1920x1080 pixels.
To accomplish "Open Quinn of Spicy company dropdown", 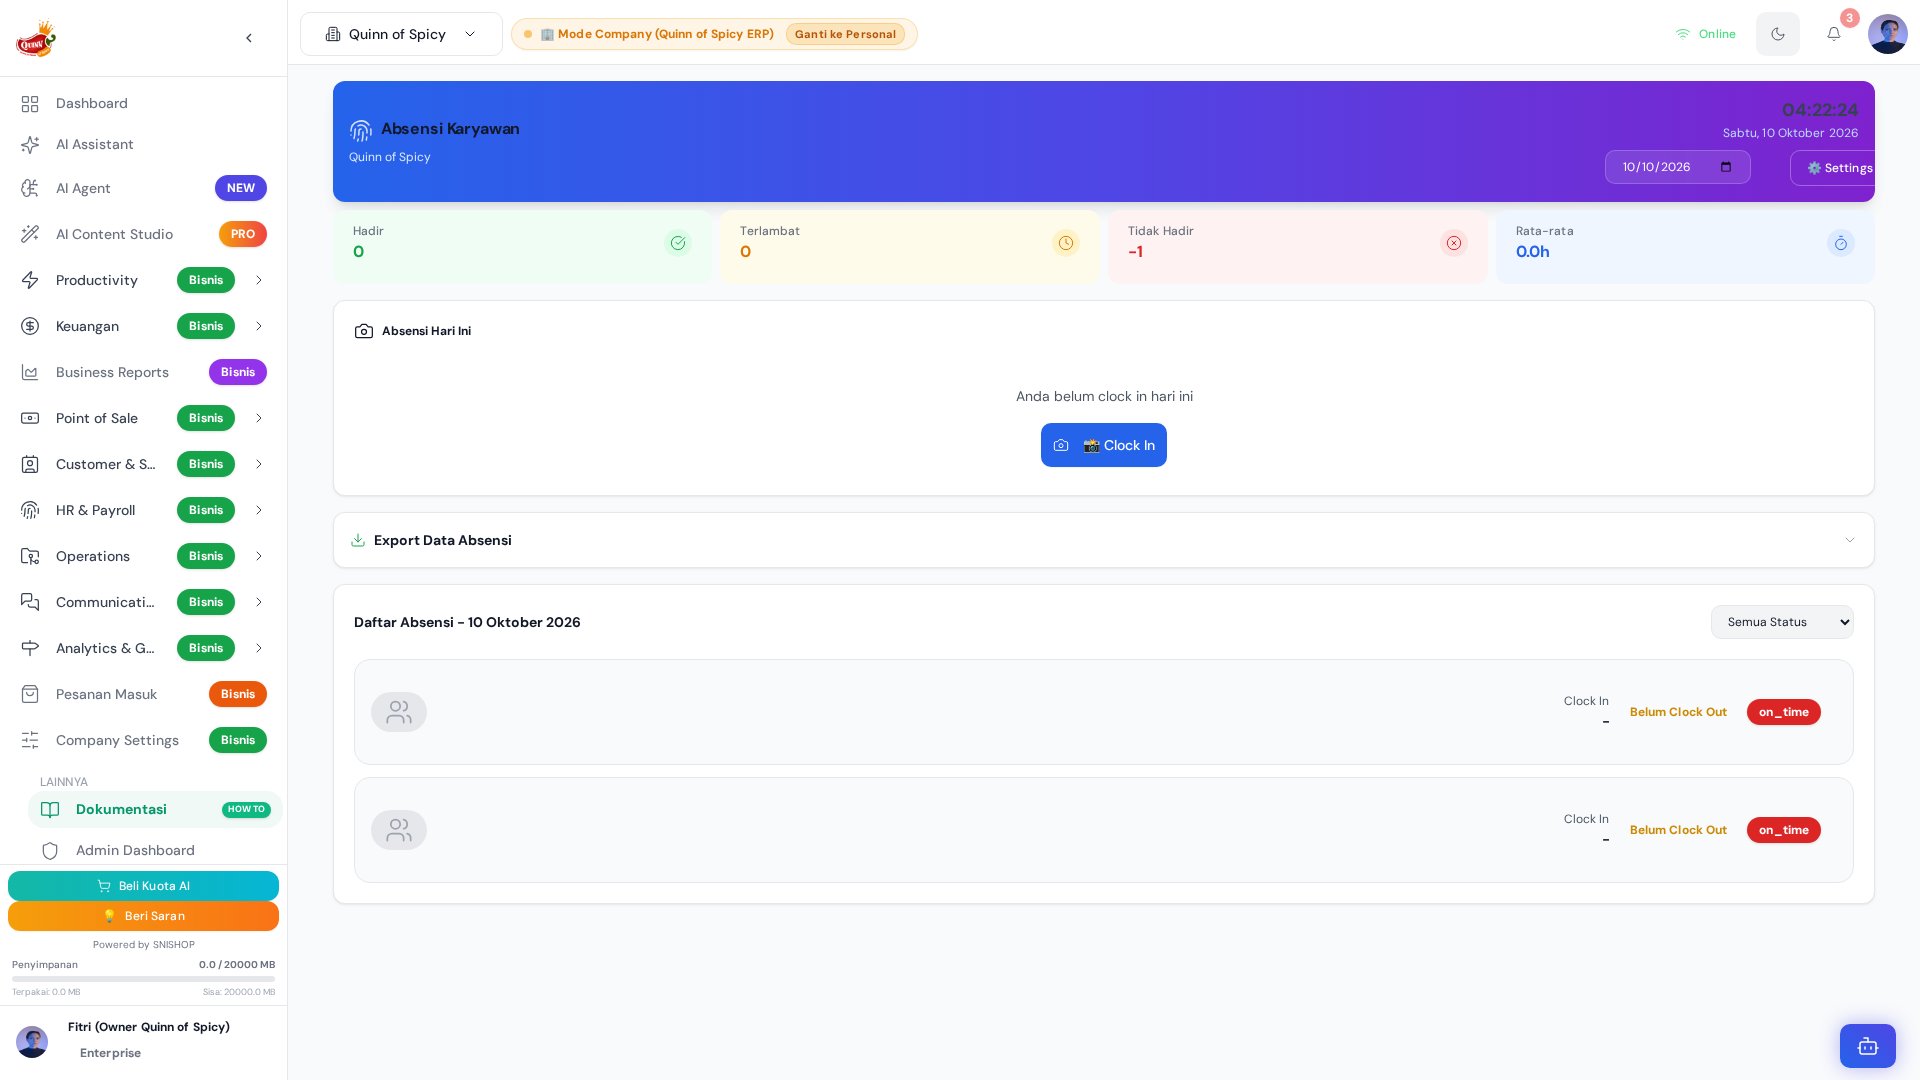I will click(401, 34).
